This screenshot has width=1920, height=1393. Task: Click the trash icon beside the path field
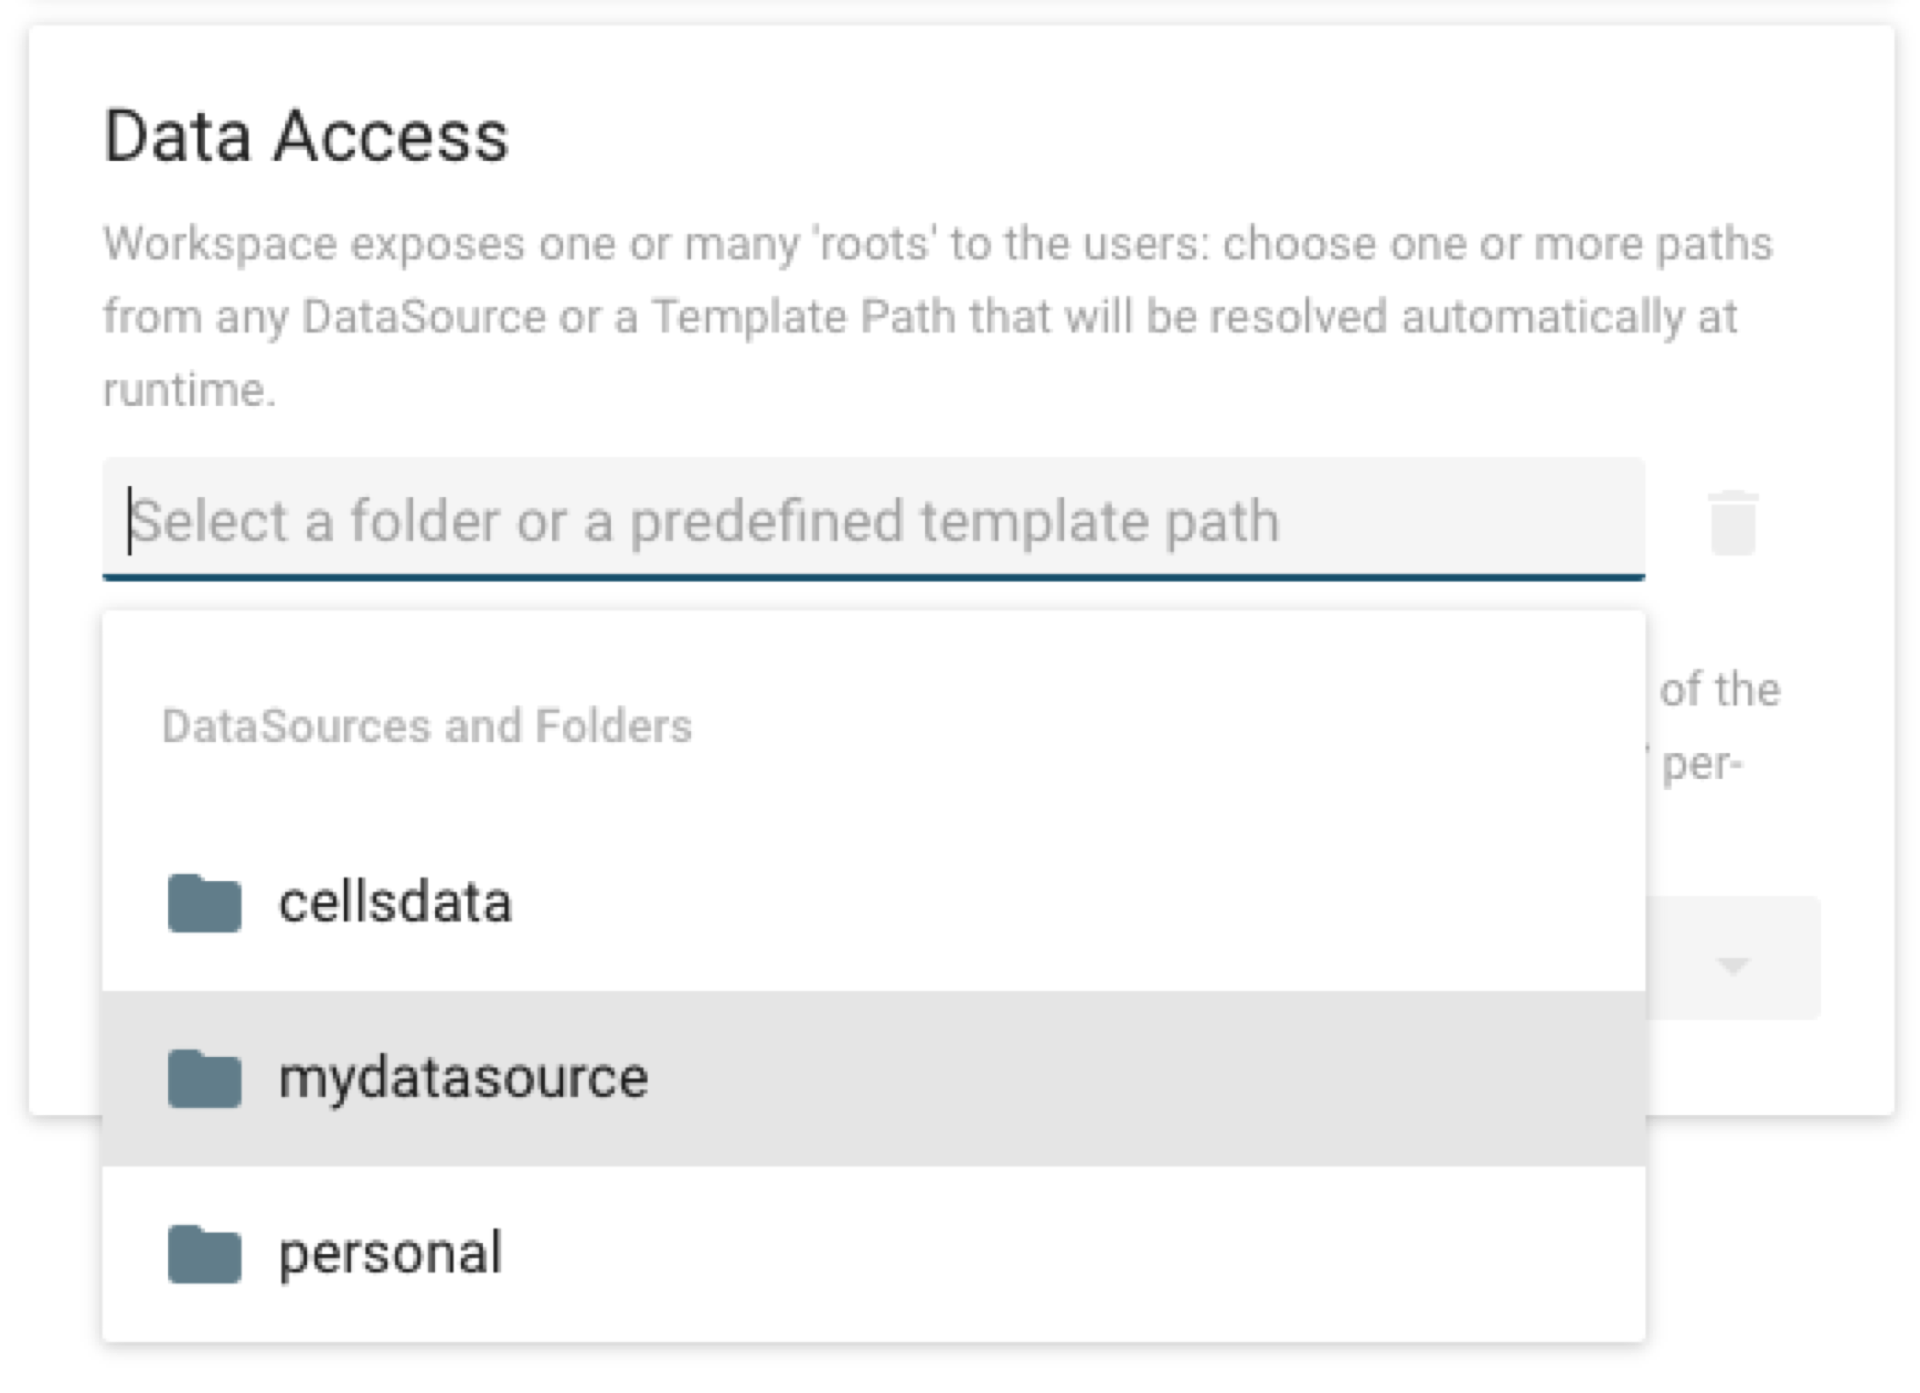coord(1732,522)
